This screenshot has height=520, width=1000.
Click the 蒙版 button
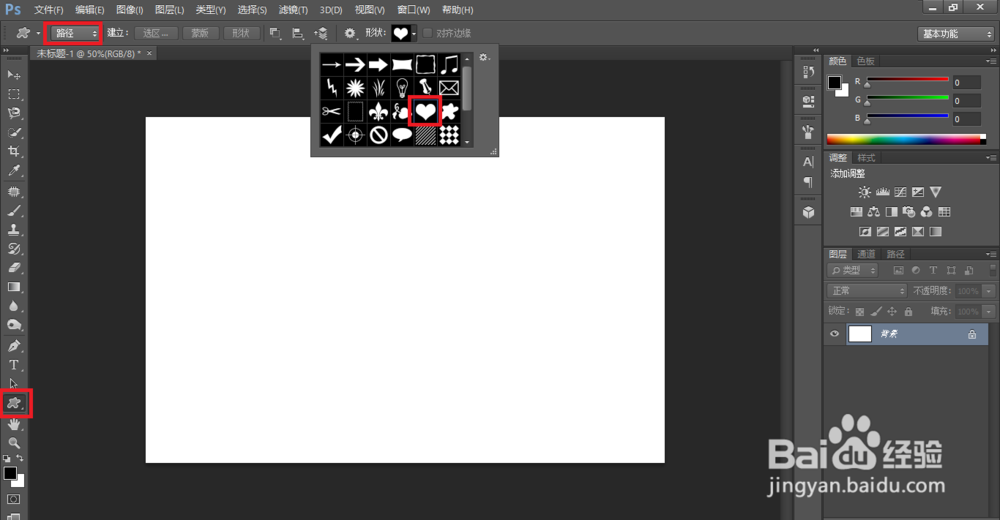pyautogui.click(x=200, y=33)
